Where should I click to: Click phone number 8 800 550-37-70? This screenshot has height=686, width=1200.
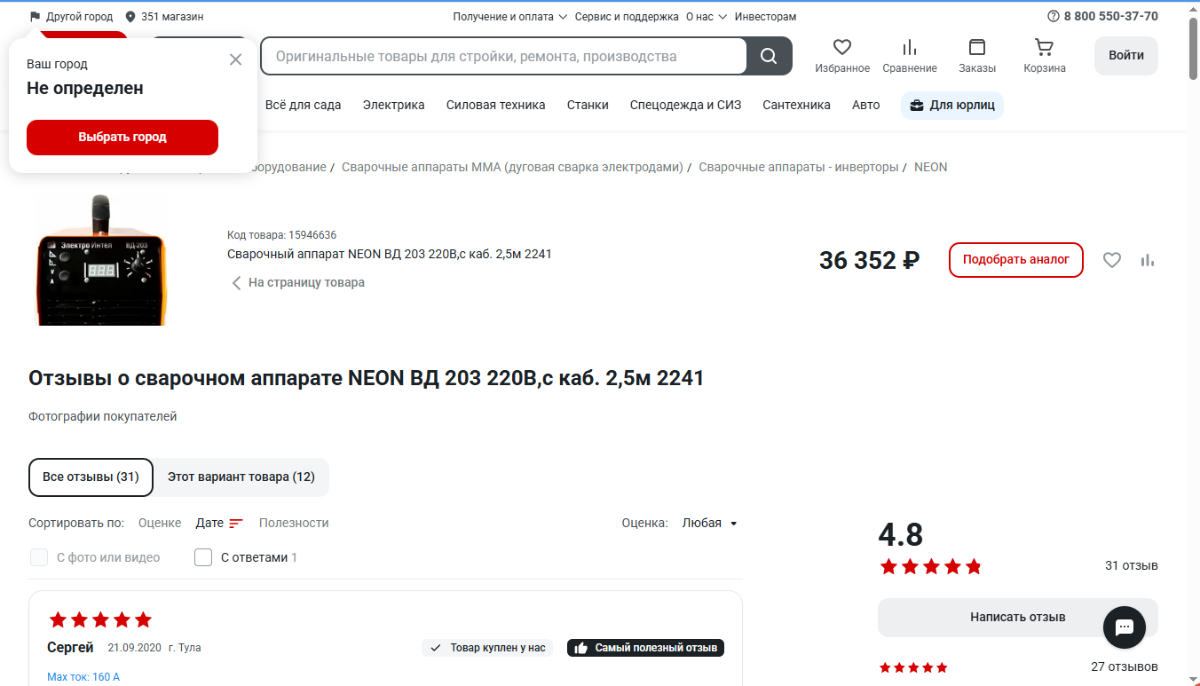tap(1111, 16)
